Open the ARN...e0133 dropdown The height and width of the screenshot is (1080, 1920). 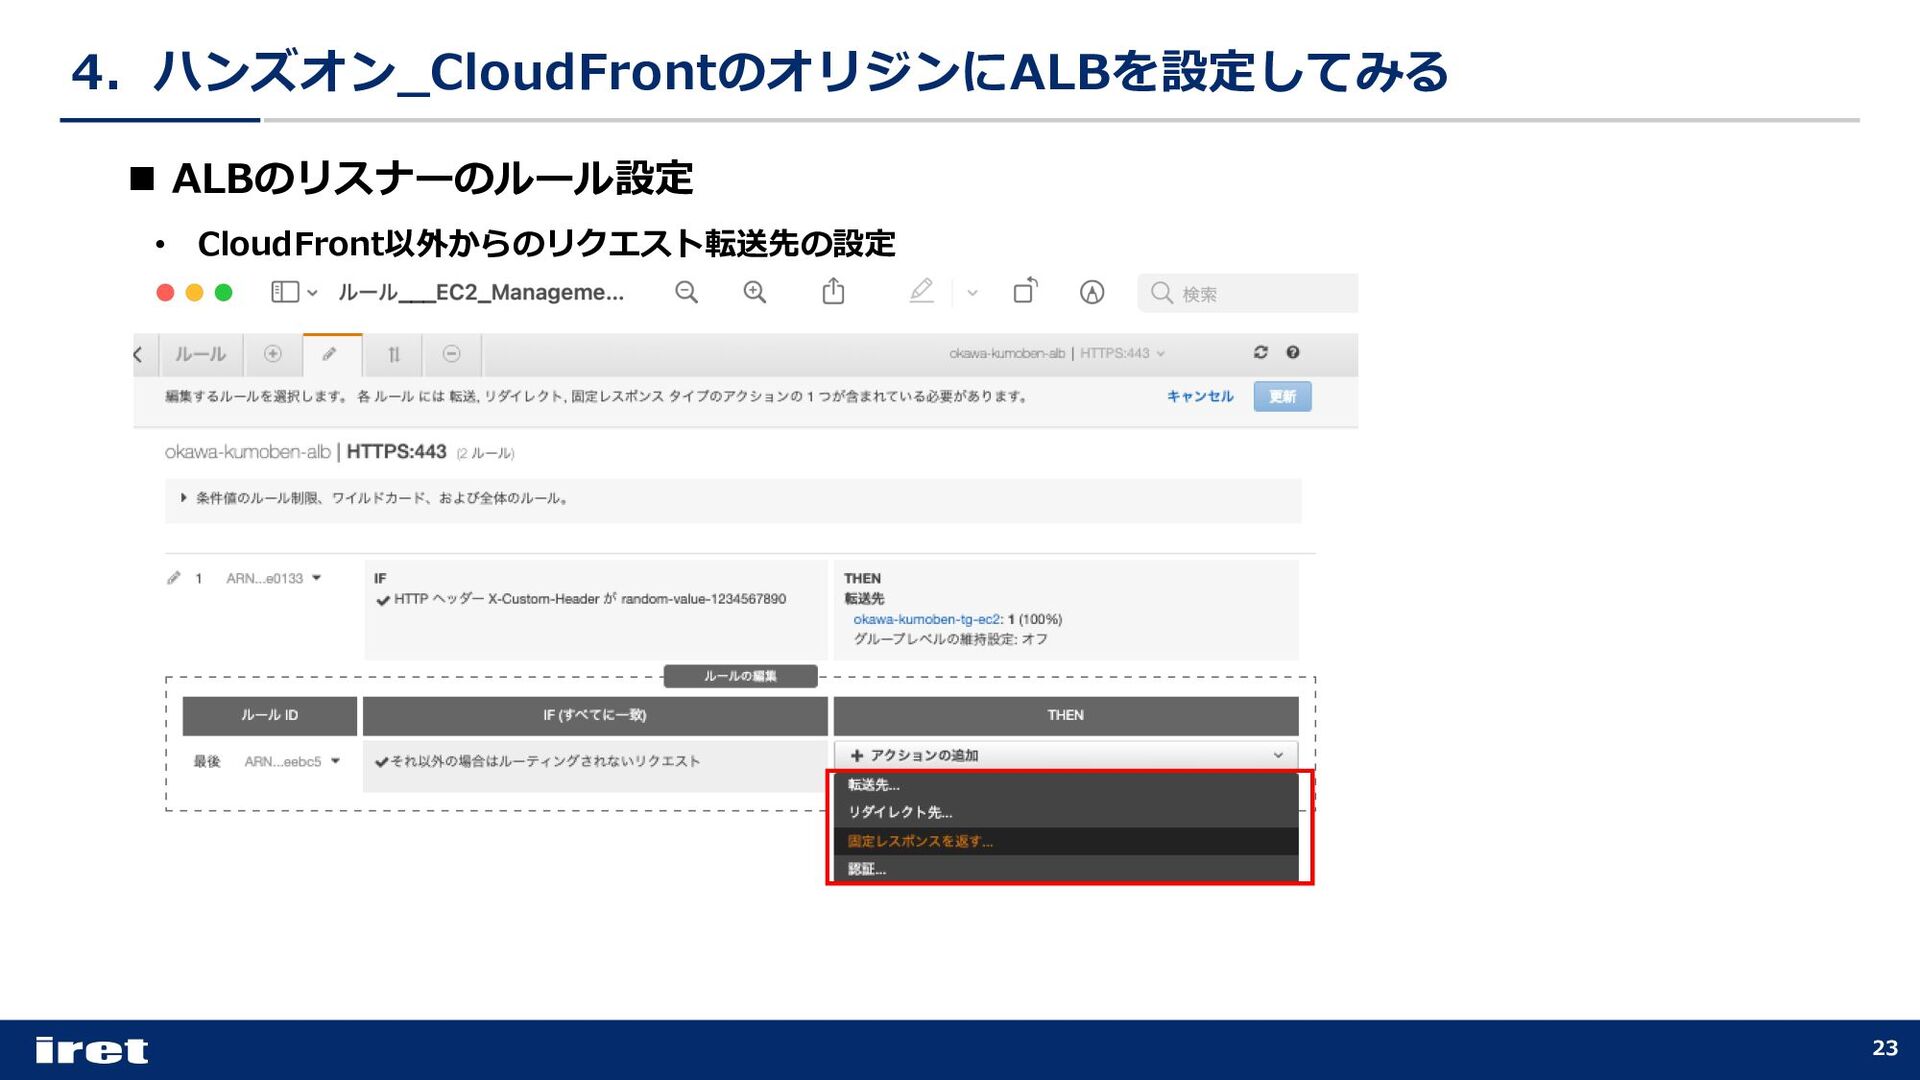coord(274,578)
